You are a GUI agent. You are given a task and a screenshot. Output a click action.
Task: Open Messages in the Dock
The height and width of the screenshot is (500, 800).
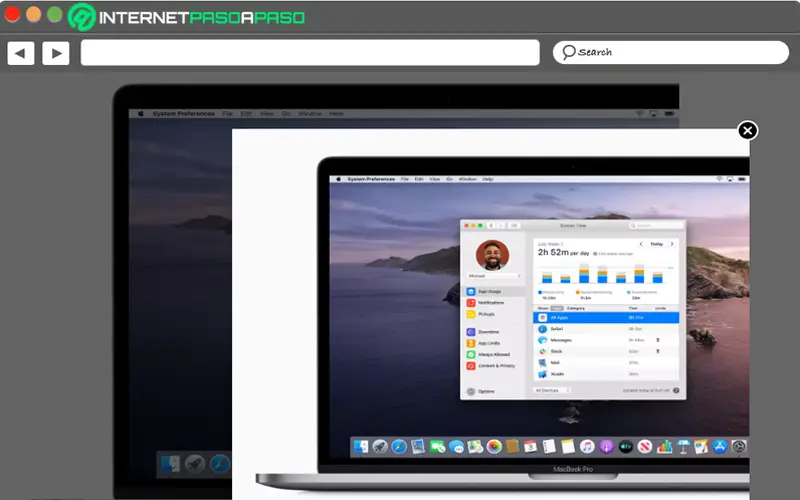(456, 447)
